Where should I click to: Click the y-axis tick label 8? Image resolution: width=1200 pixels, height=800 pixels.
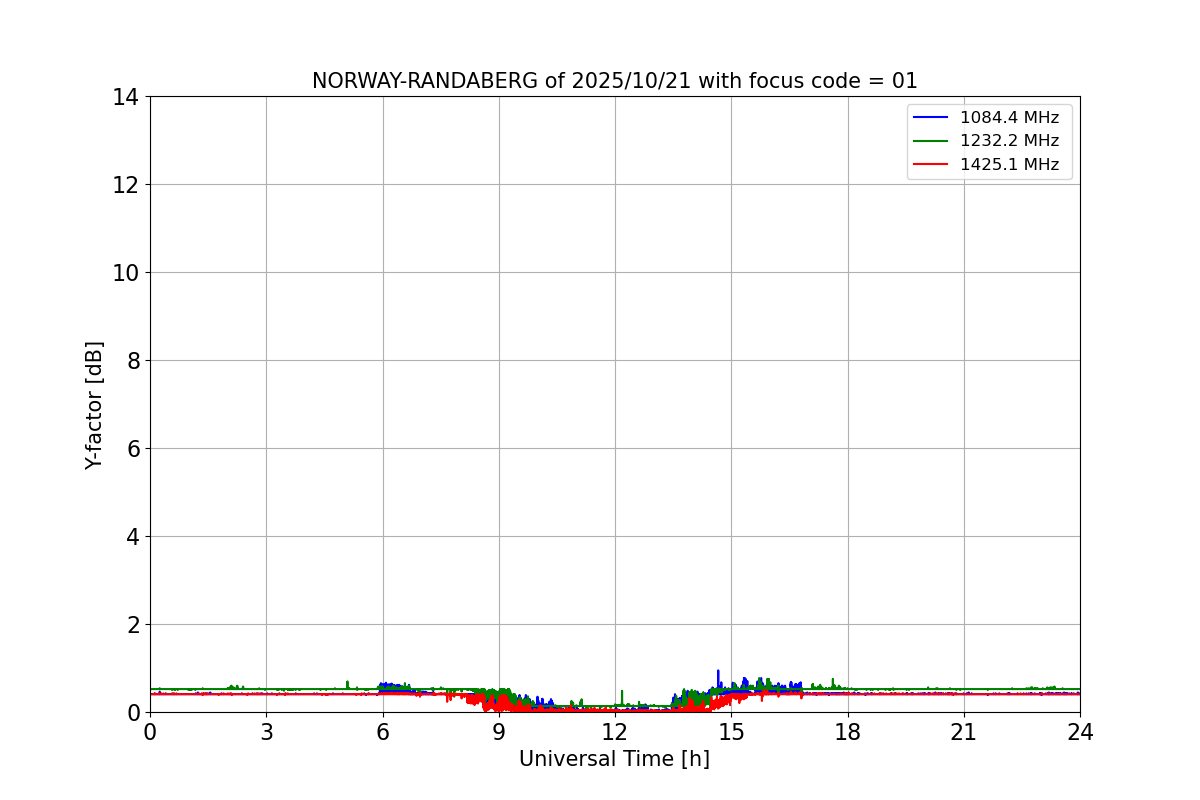(133, 361)
